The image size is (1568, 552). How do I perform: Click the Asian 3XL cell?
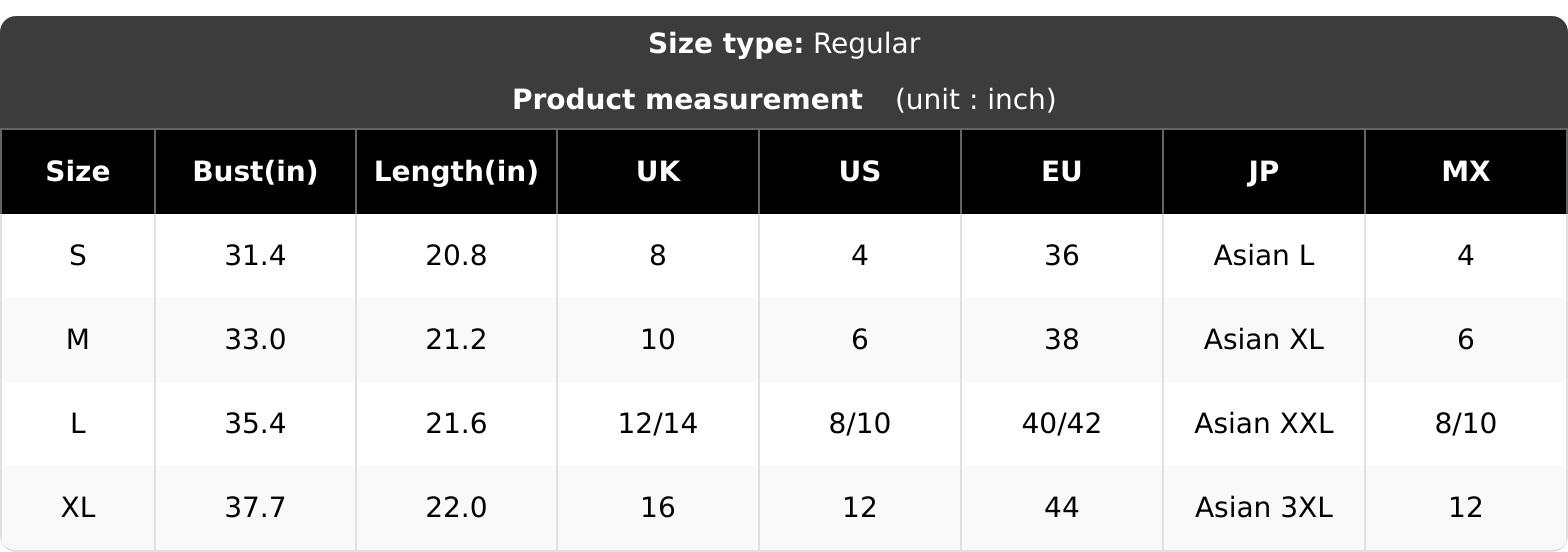click(x=1264, y=508)
